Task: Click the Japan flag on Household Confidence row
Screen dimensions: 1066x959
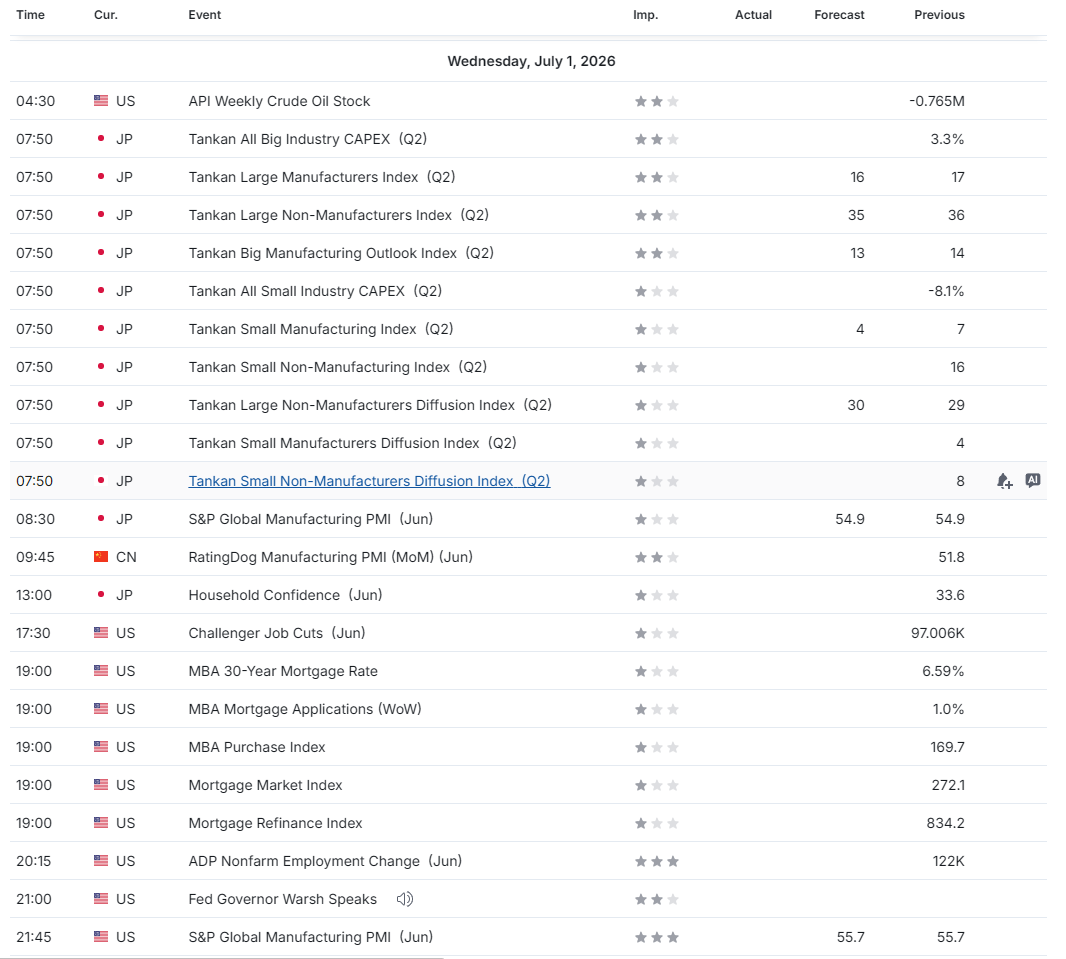Action: pos(101,595)
